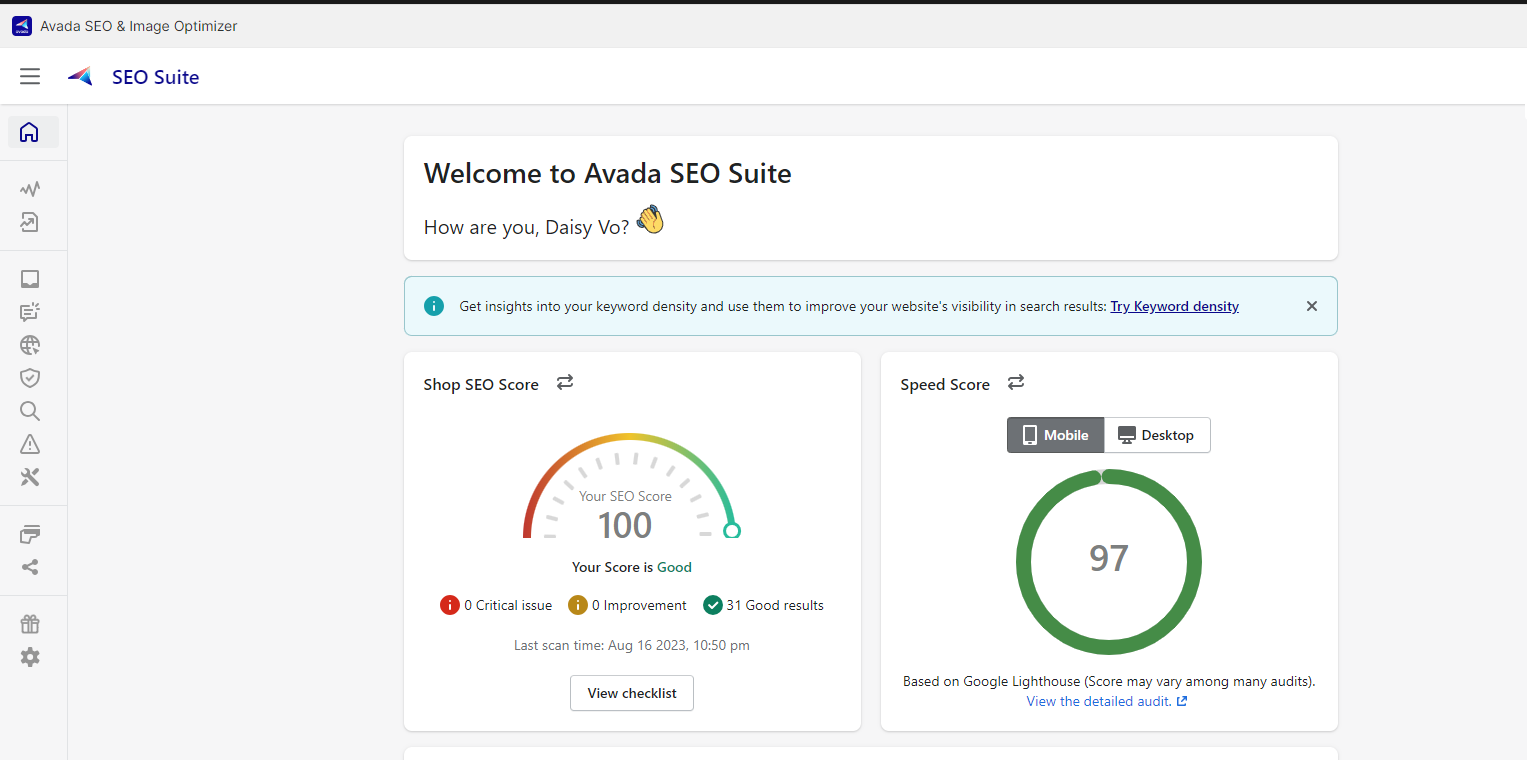Click the green Good results check icon
The height and width of the screenshot is (760, 1527).
coord(713,605)
